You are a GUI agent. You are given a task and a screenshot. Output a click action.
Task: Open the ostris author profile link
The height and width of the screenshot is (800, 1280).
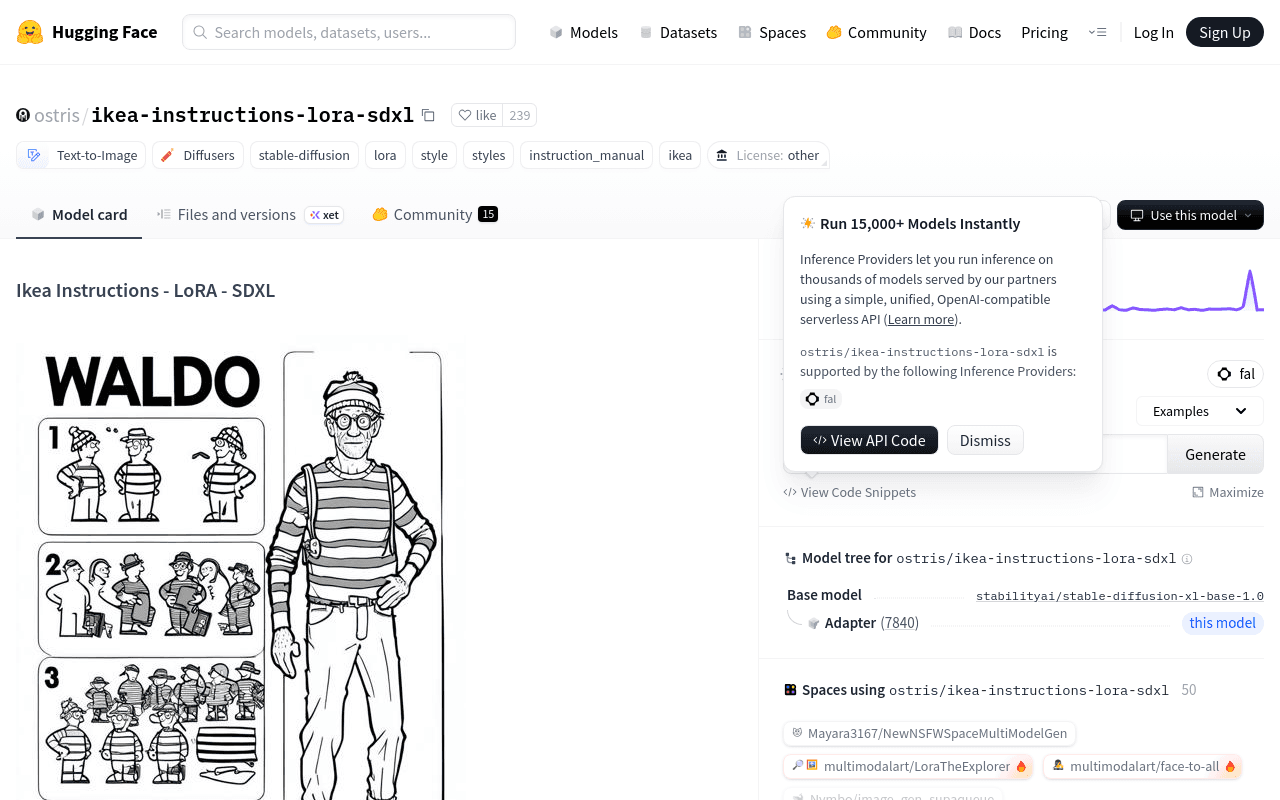coord(57,115)
